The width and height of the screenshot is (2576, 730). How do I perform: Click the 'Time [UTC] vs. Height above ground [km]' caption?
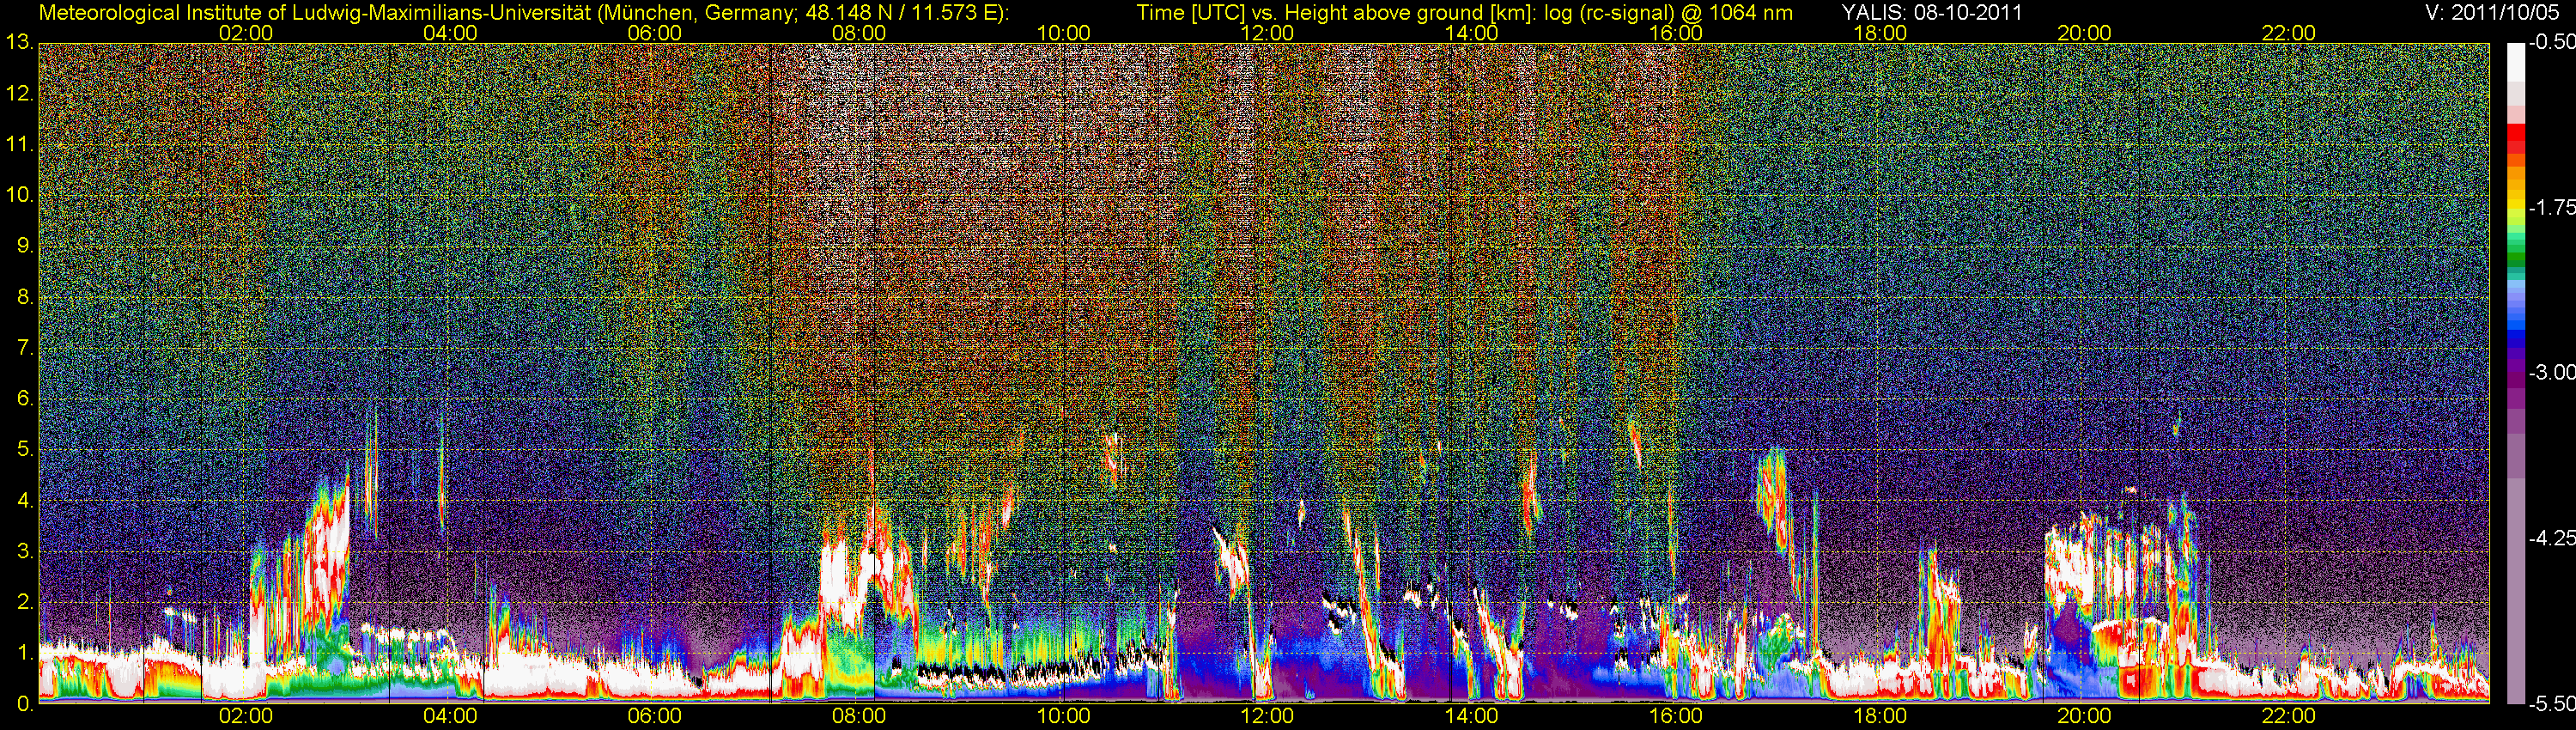coord(1334,13)
